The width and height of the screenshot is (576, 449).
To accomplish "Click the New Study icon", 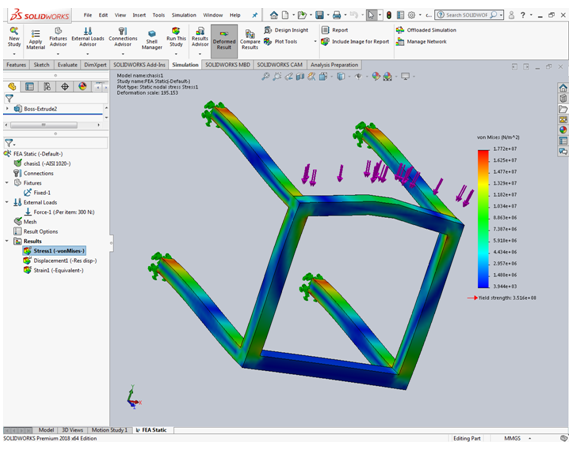I will pos(14,36).
